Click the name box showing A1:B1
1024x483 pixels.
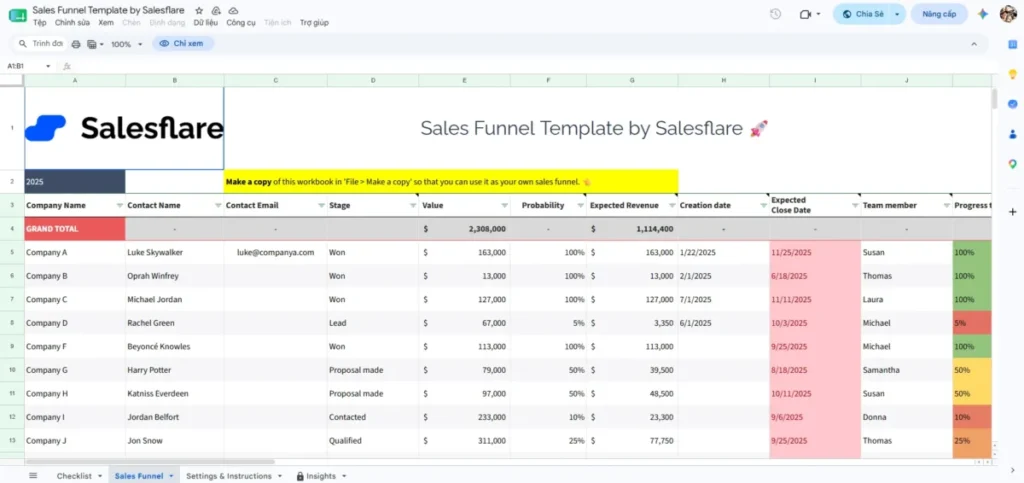point(24,66)
